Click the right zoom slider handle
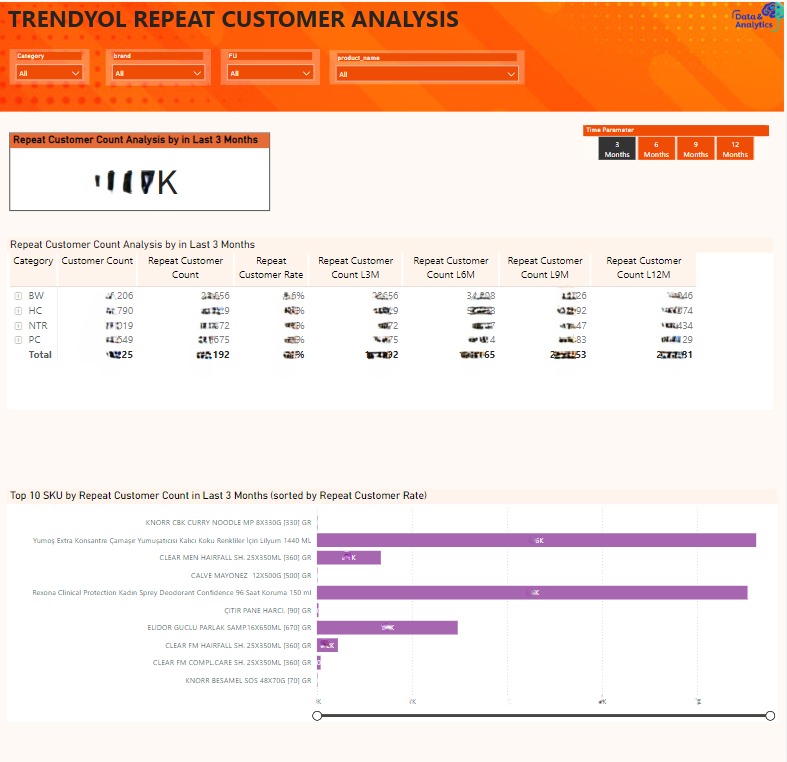This screenshot has height=762, width=787. pos(770,716)
